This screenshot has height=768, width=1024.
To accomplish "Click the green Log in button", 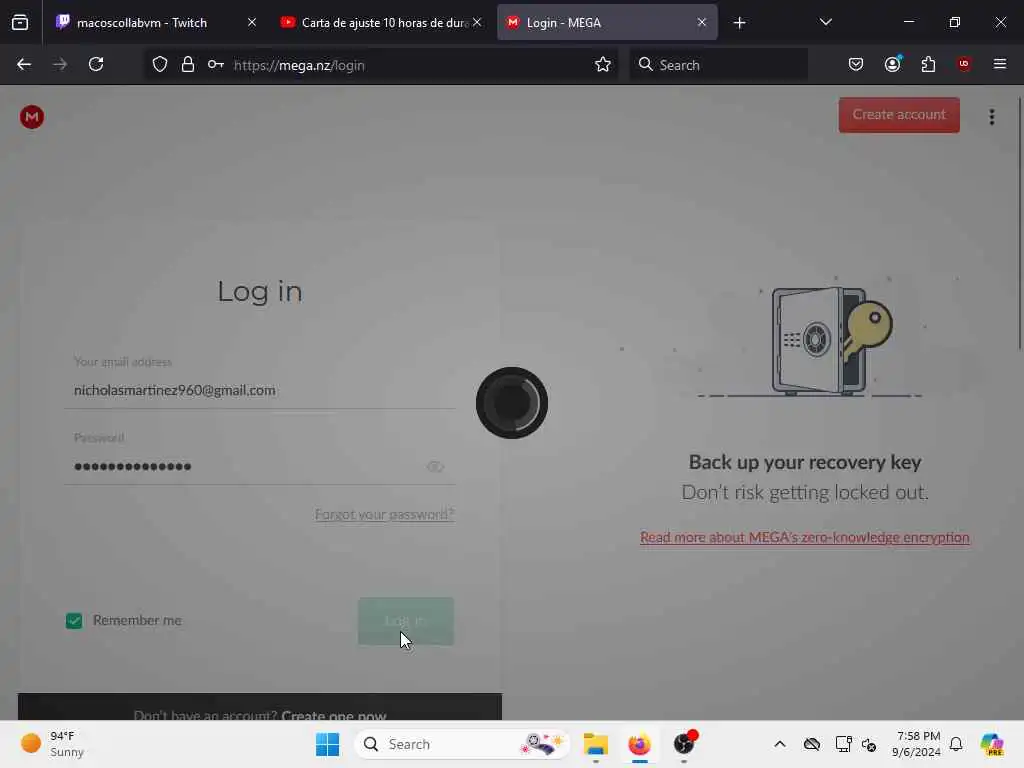I will tap(406, 621).
